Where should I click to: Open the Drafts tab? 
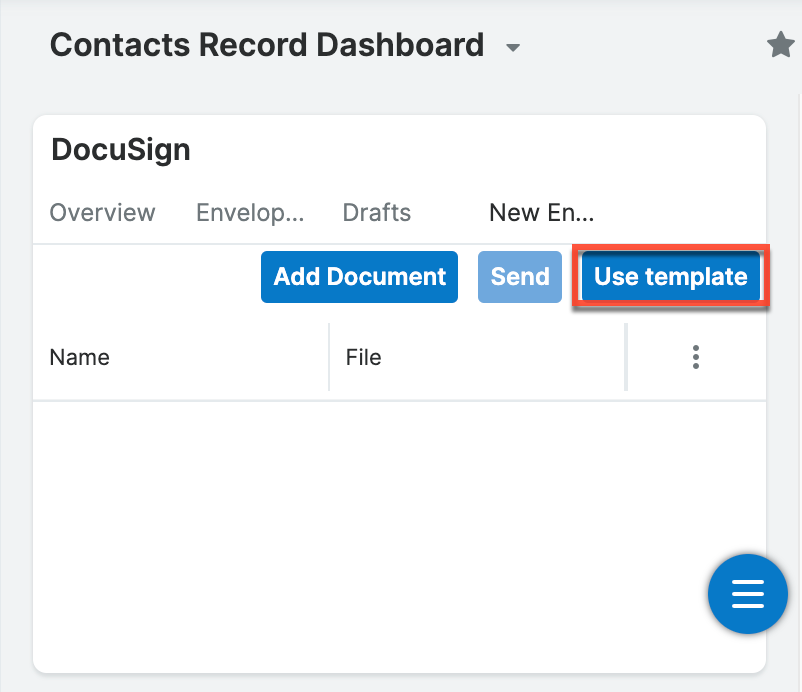(376, 212)
